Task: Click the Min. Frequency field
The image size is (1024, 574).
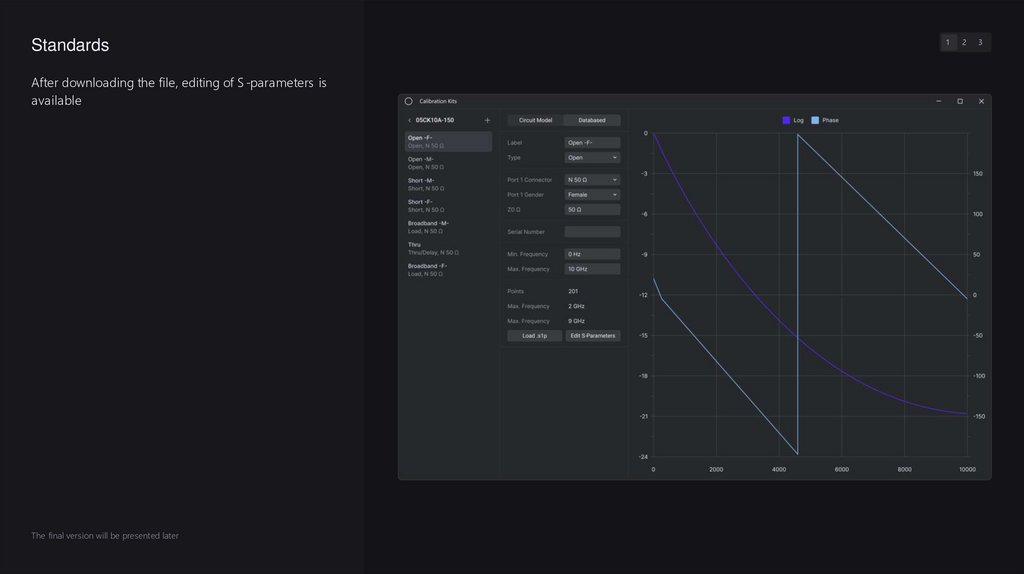Action: point(592,254)
